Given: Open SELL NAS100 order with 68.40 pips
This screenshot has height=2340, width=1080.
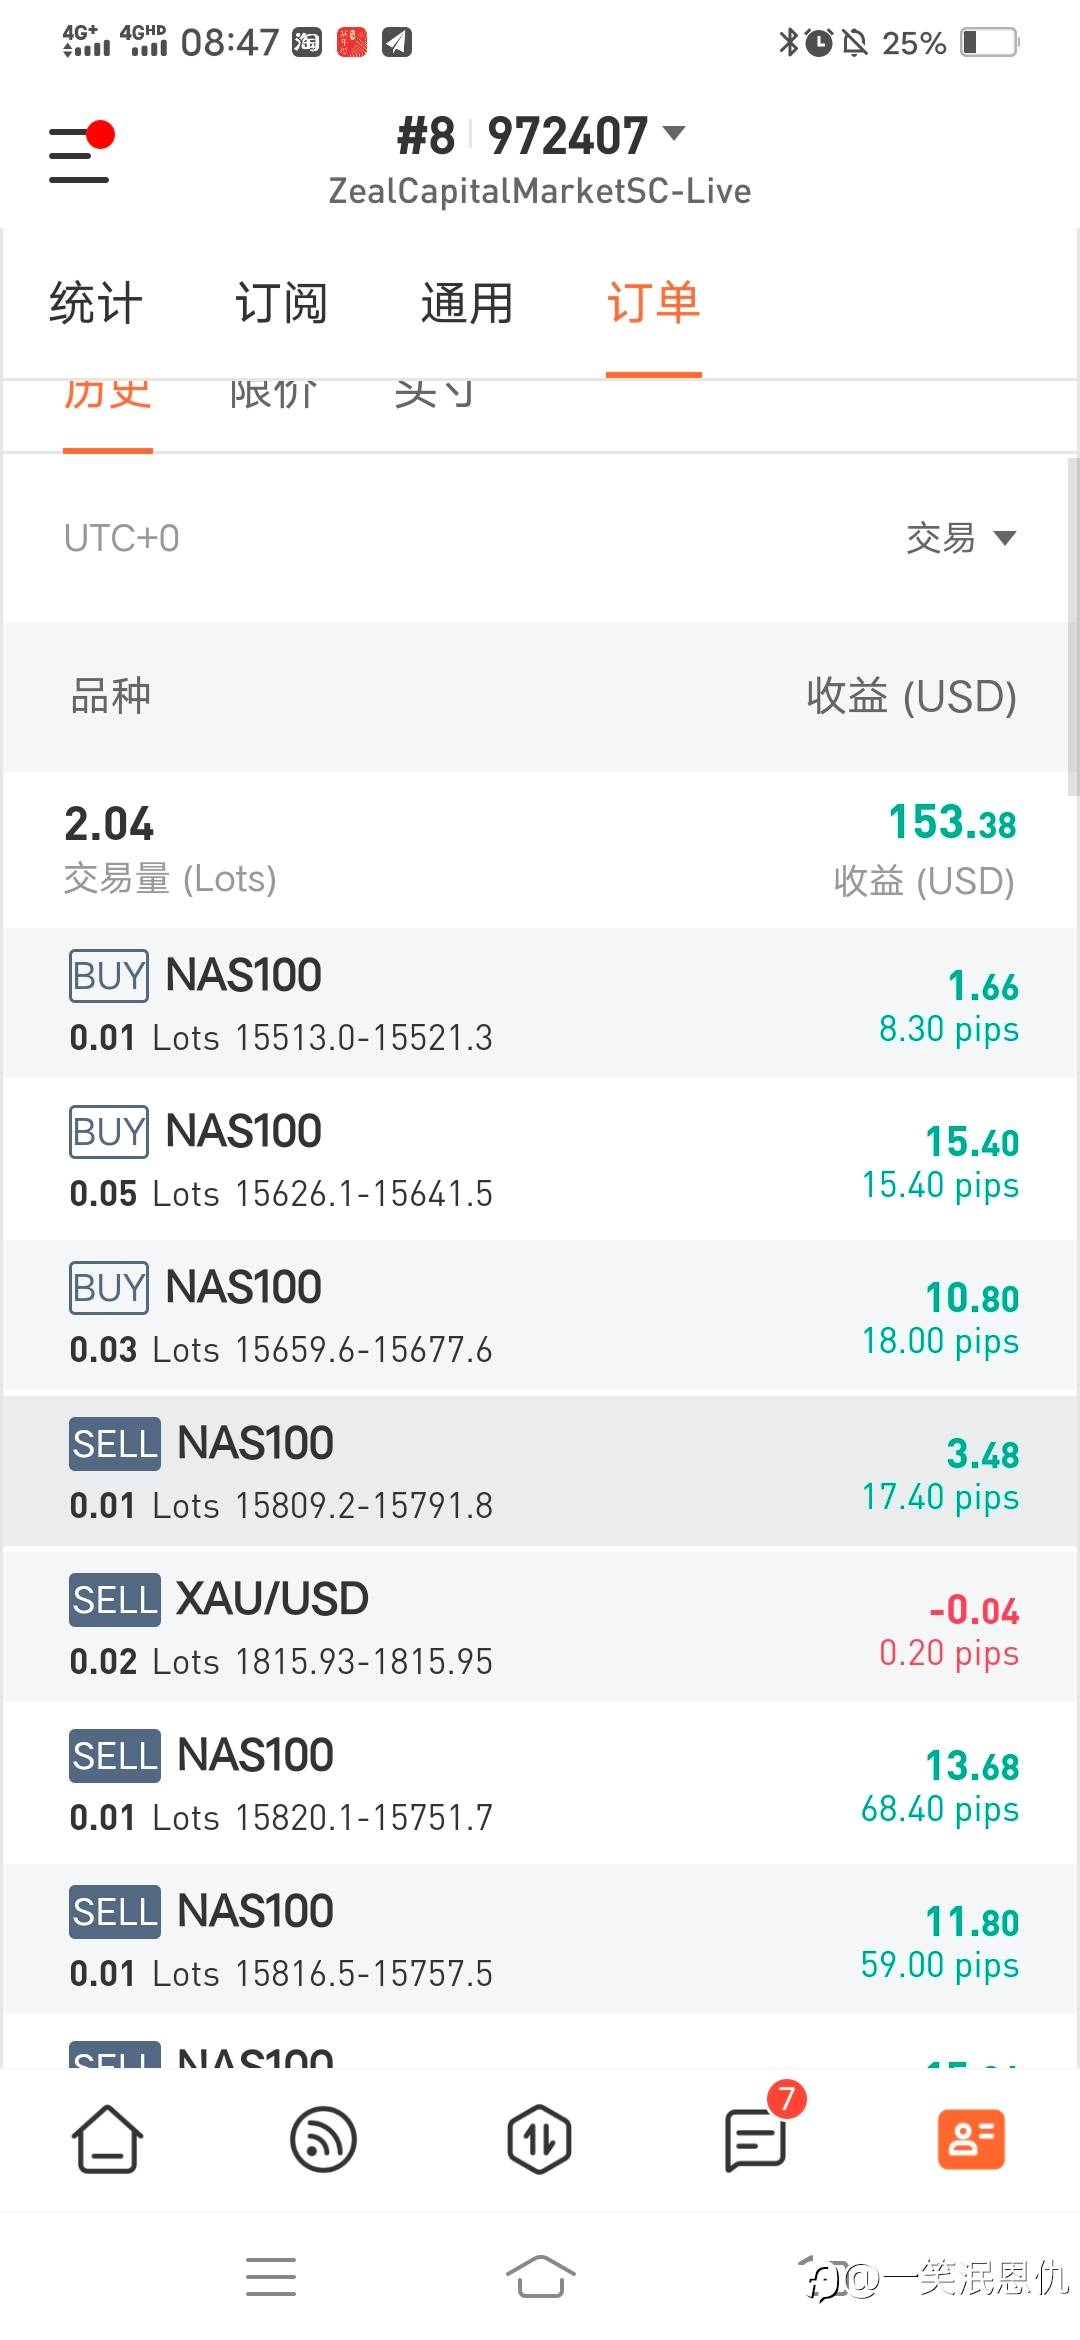Looking at the screenshot, I should click(540, 1783).
